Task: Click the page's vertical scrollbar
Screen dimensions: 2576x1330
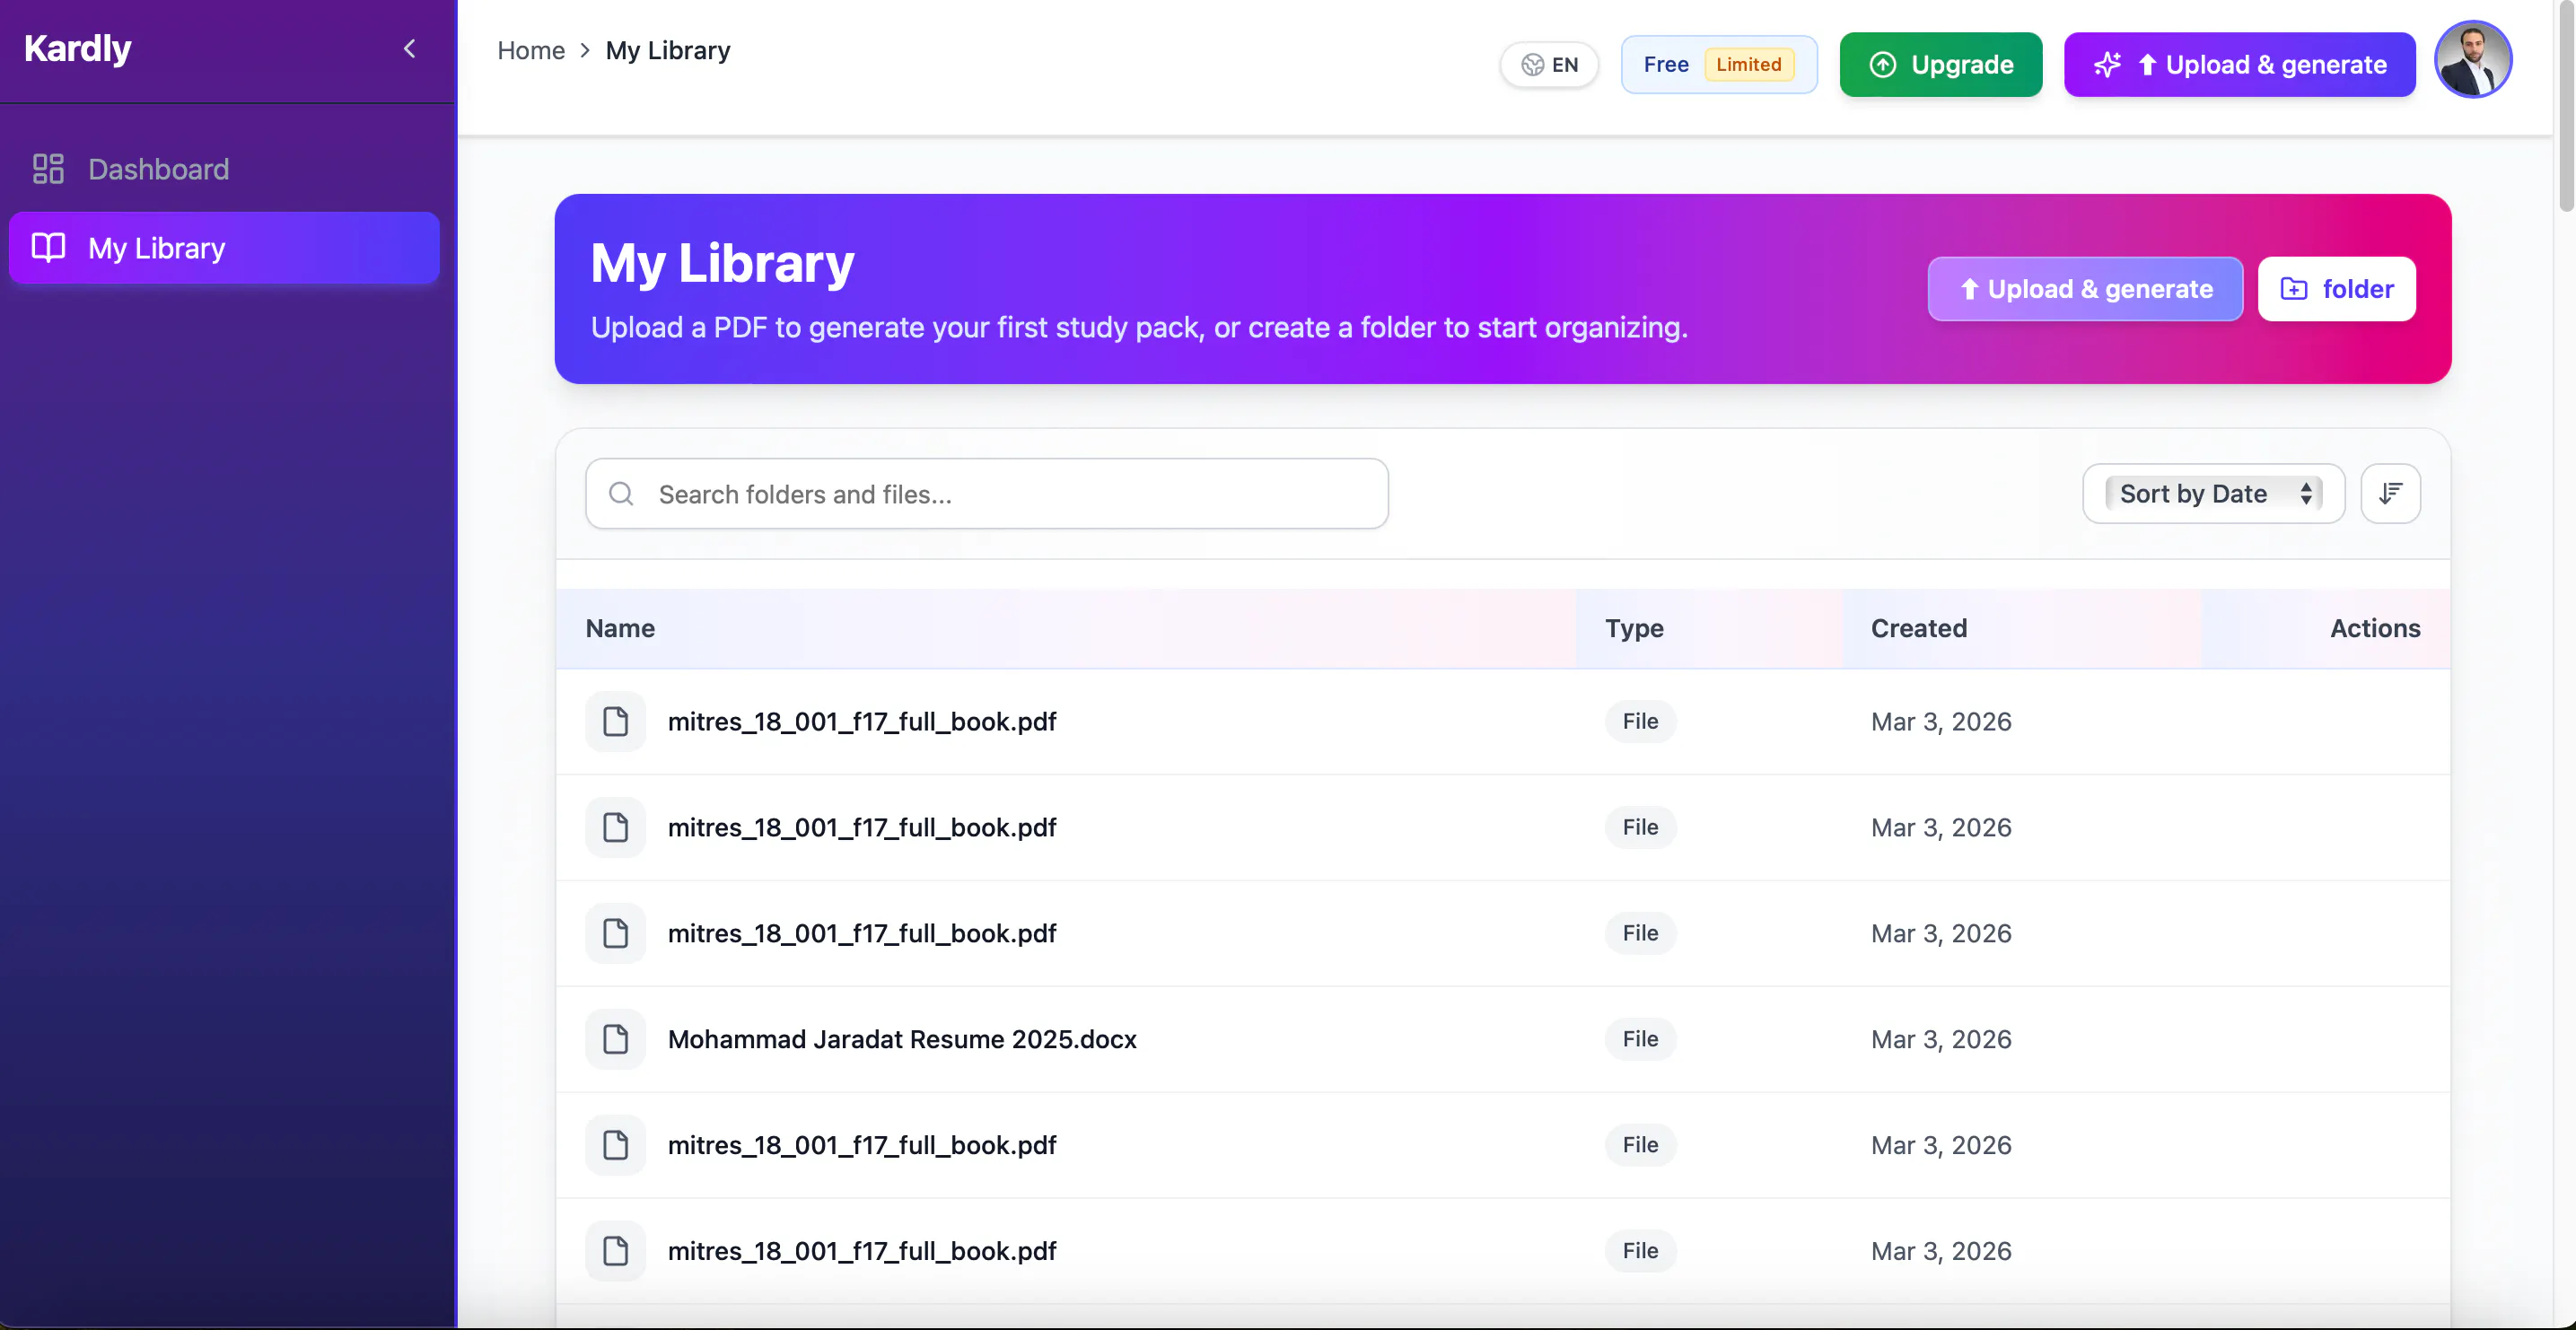Action: pyautogui.click(x=2565, y=106)
